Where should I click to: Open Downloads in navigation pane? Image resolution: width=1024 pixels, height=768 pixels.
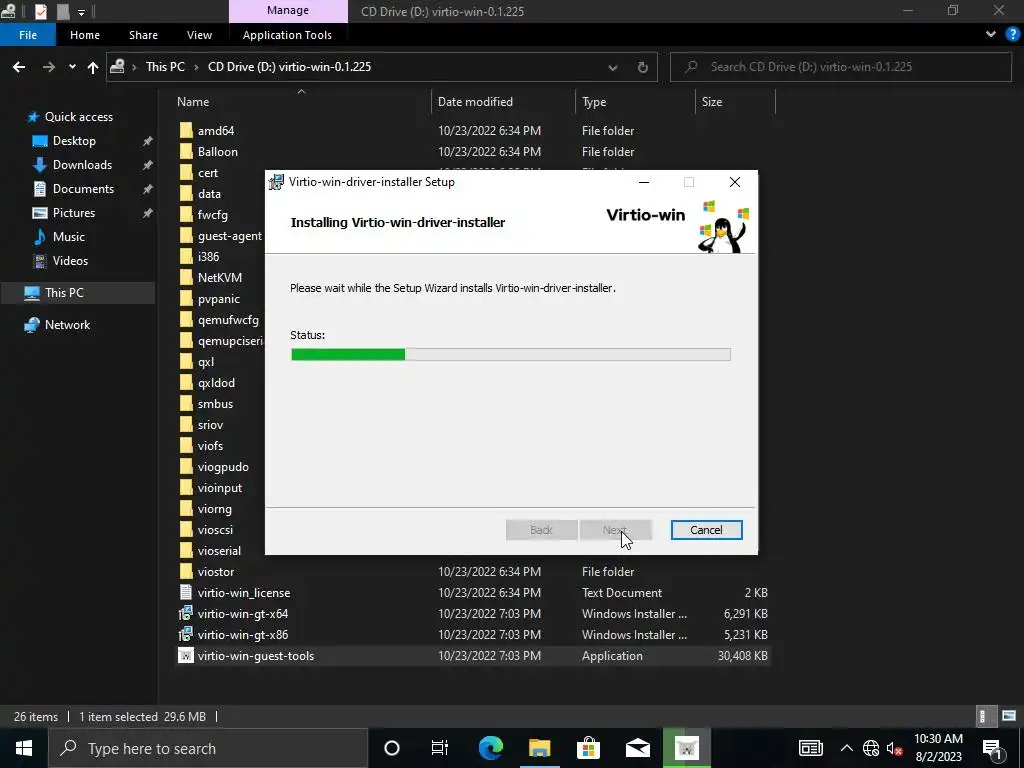click(x=82, y=165)
